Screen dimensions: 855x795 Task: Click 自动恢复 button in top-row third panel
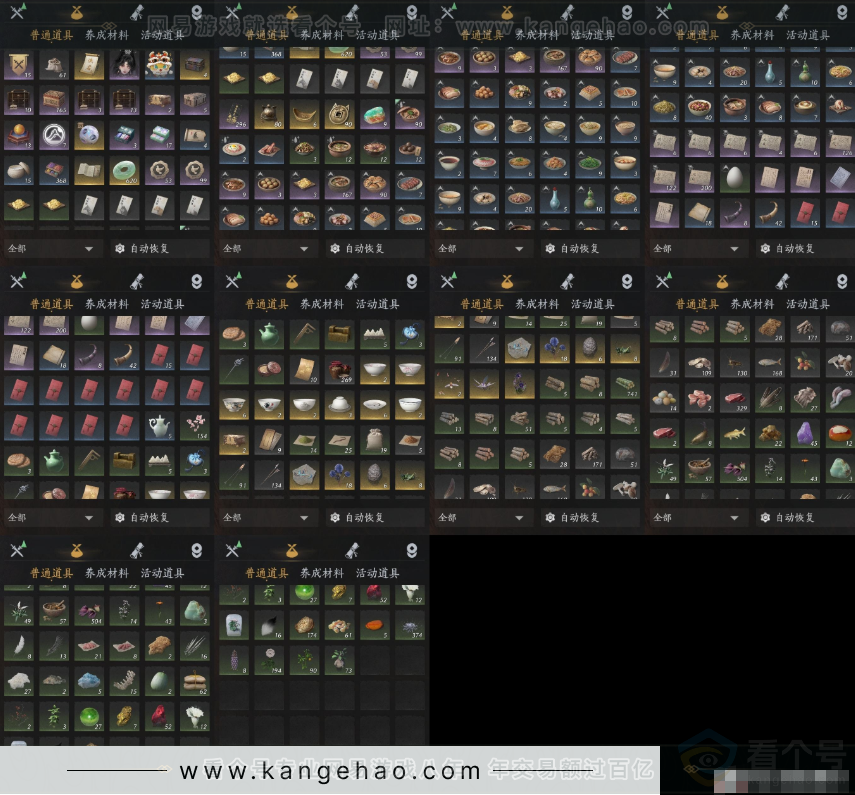591,249
